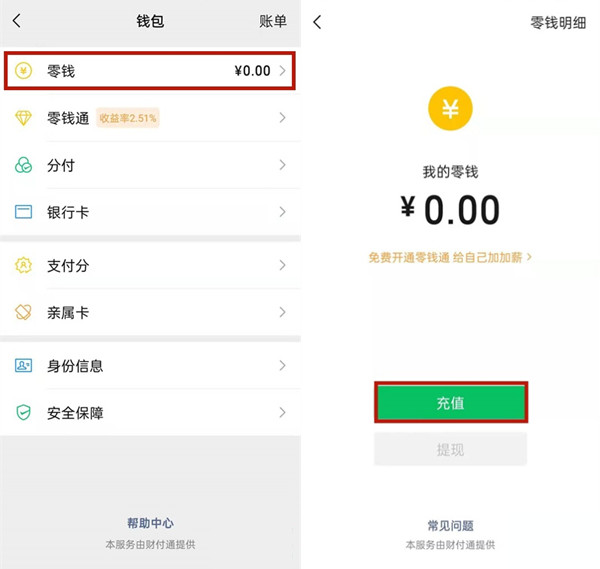Open the 银行卡 row chevron
Image resolution: width=600 pixels, height=569 pixels.
coord(283,212)
